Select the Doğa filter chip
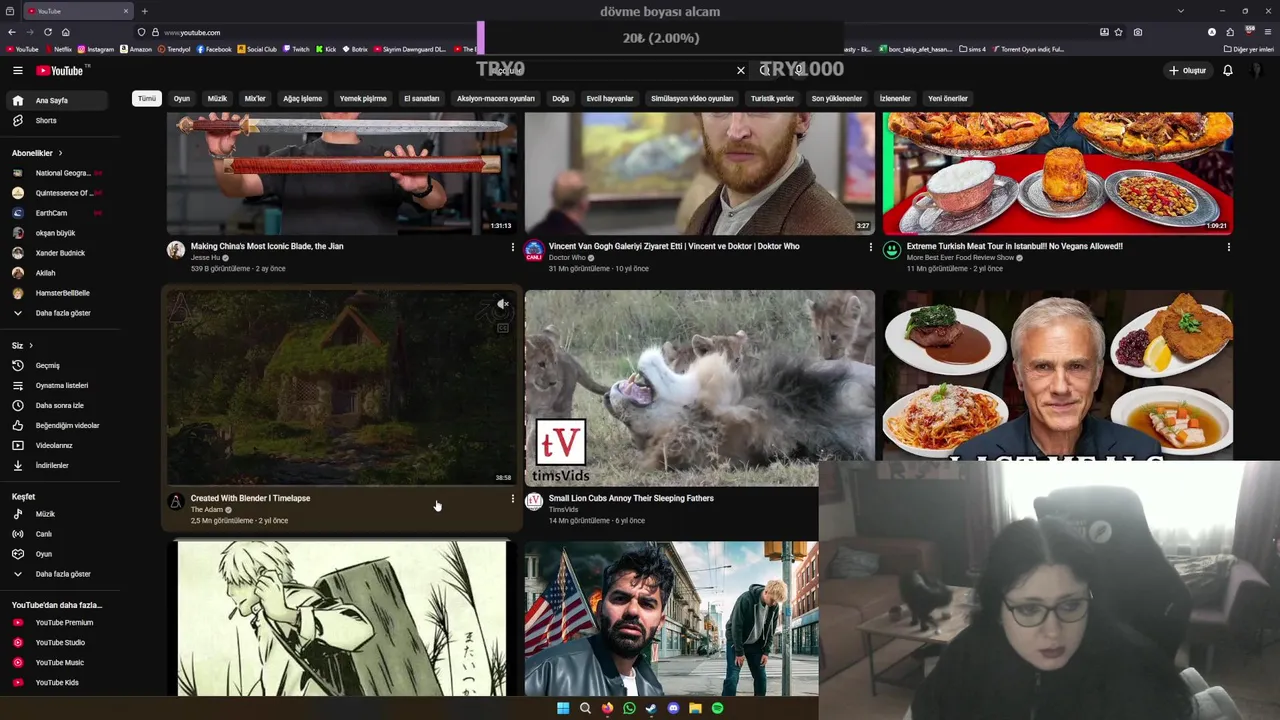The width and height of the screenshot is (1280, 720). tap(560, 99)
